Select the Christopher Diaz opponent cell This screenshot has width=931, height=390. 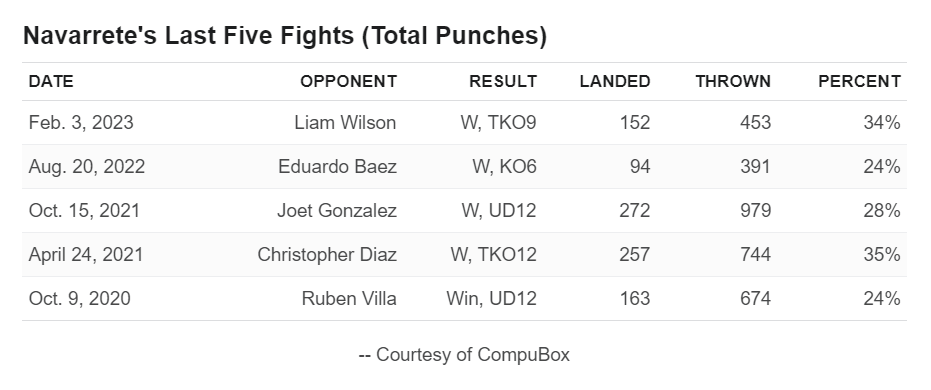(x=327, y=255)
